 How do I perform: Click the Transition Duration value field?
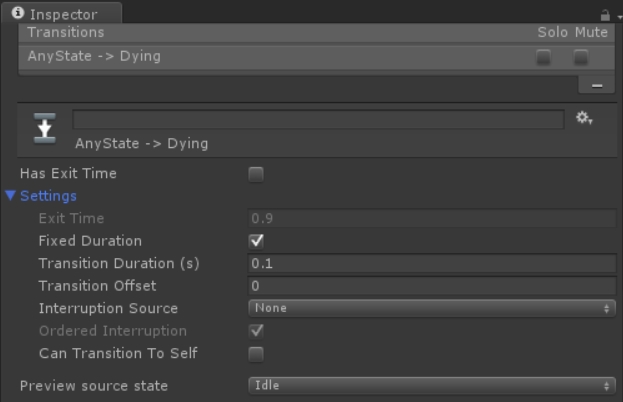[x=432, y=263]
